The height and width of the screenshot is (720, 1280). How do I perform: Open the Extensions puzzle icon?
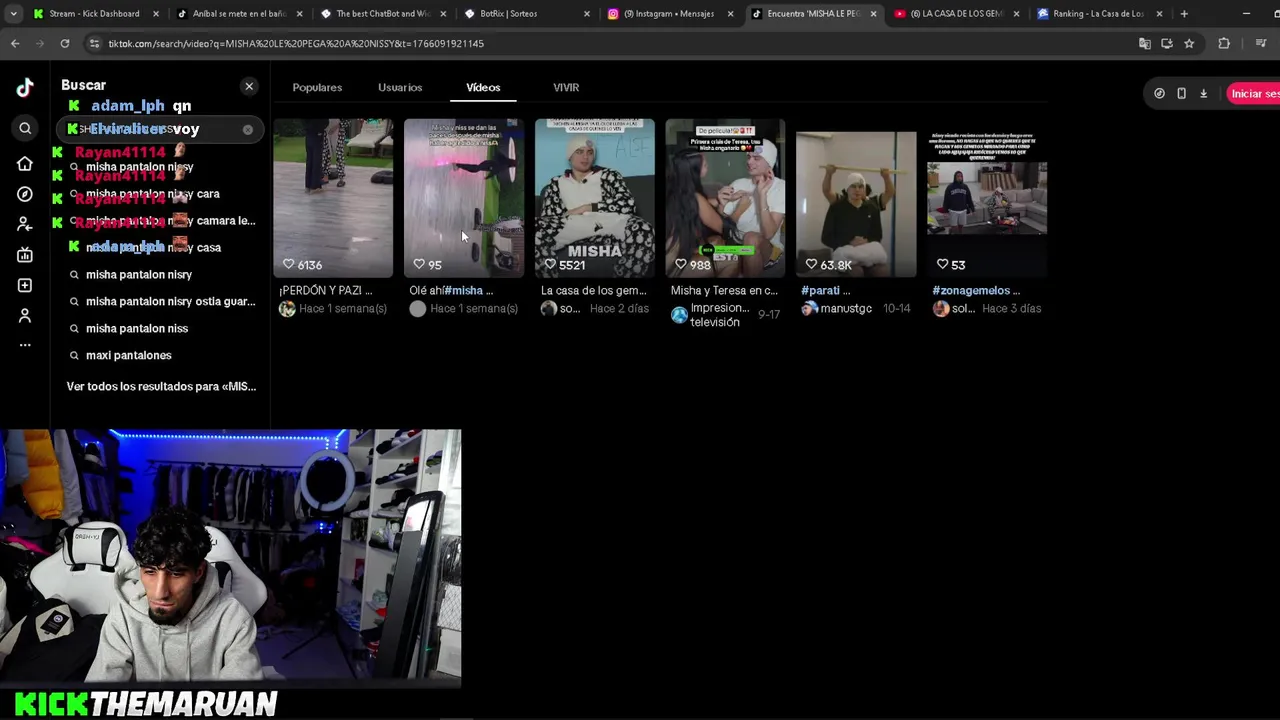click(1224, 43)
